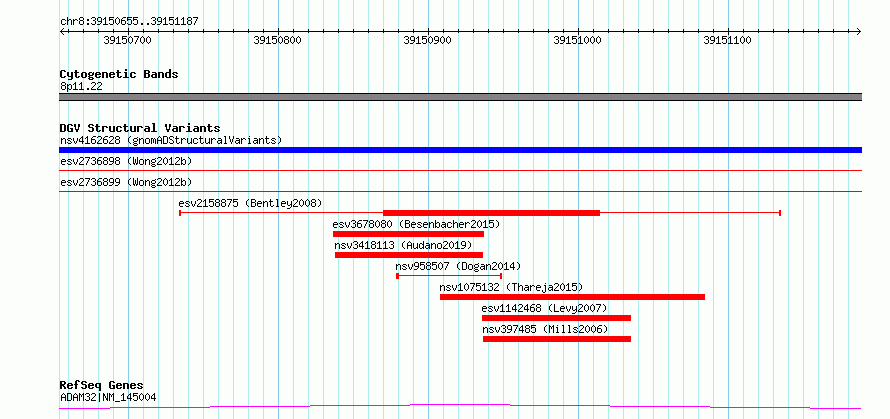Image resolution: width=890 pixels, height=419 pixels.
Task: Click the esv2736898 (Wong2012b) label
Action: (x=126, y=161)
